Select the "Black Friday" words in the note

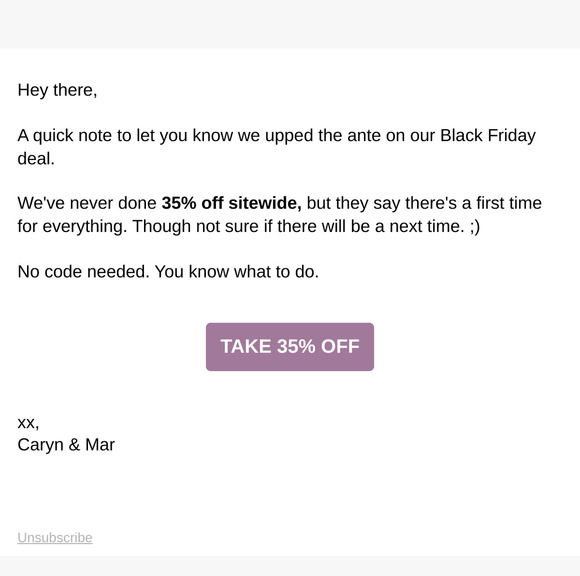coord(488,135)
